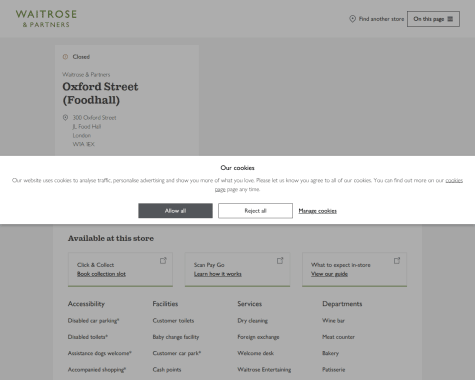Click Welcome desk text

[x=256, y=353]
